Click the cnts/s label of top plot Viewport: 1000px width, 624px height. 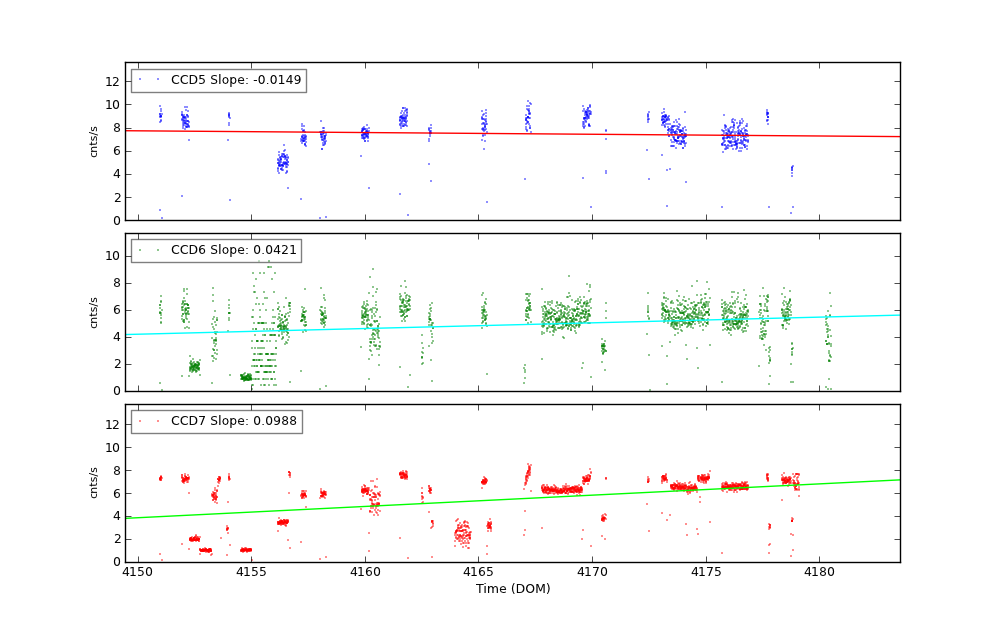coord(94,141)
